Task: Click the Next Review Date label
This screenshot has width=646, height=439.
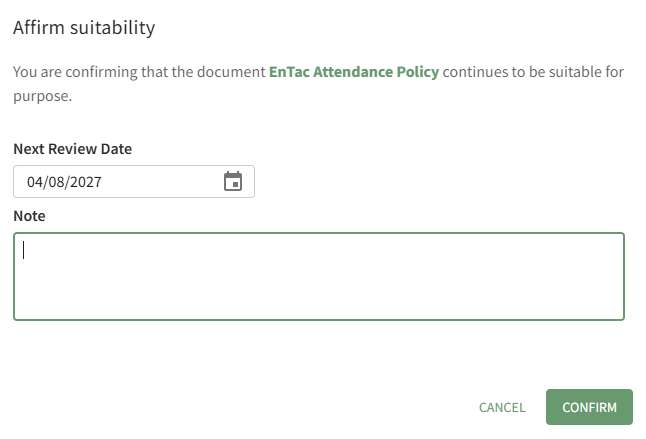Action: click(73, 149)
